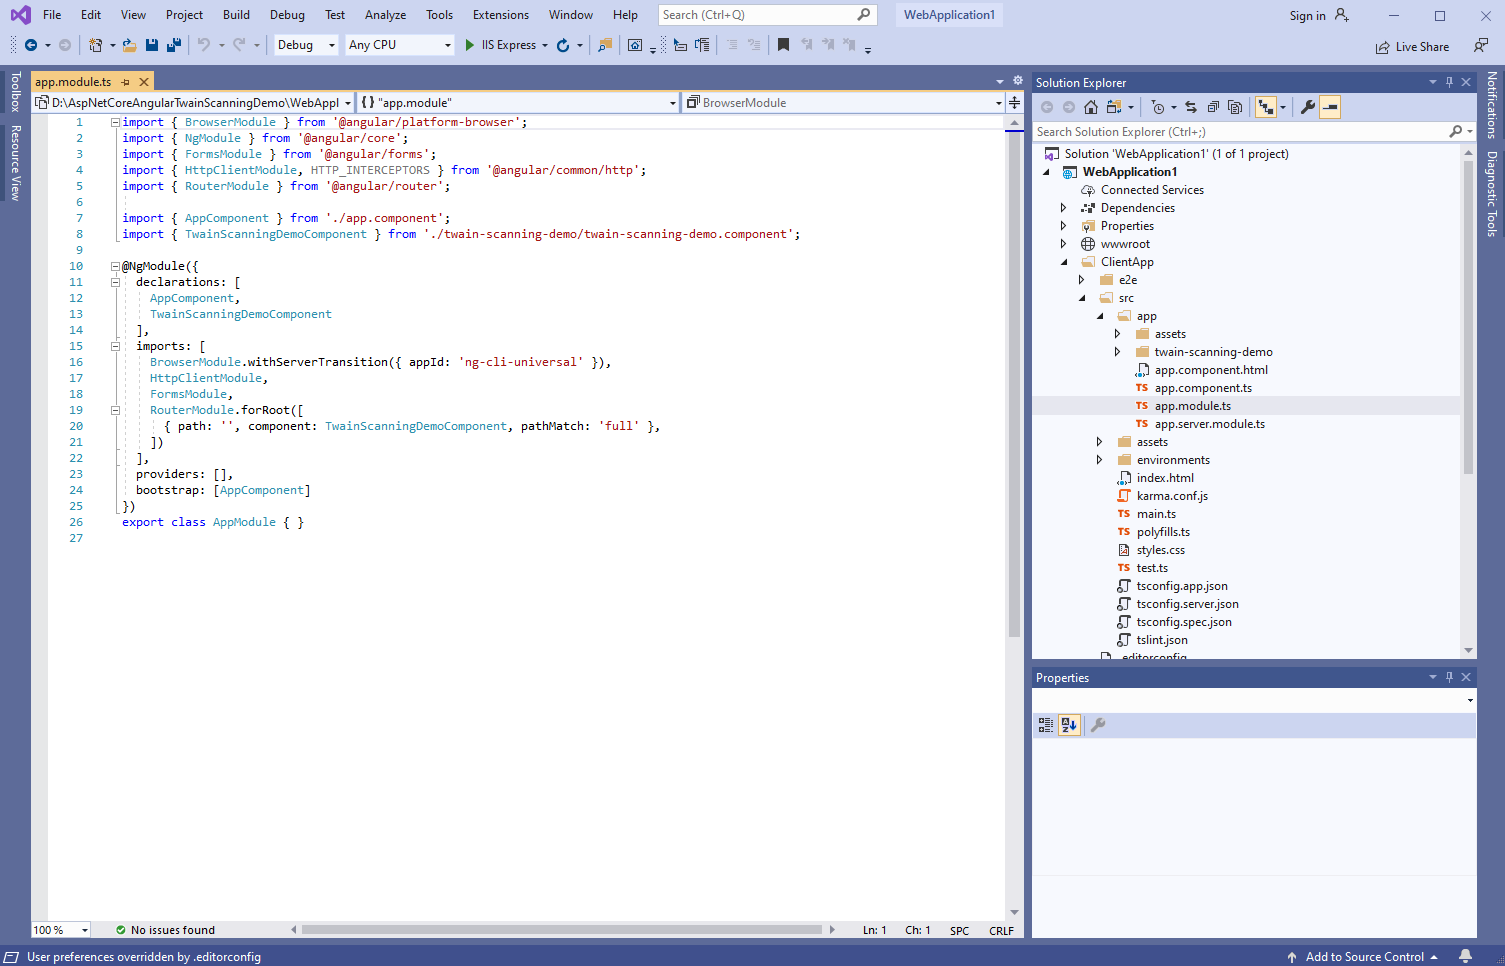Click the Save All toolbar icon

pos(173,45)
